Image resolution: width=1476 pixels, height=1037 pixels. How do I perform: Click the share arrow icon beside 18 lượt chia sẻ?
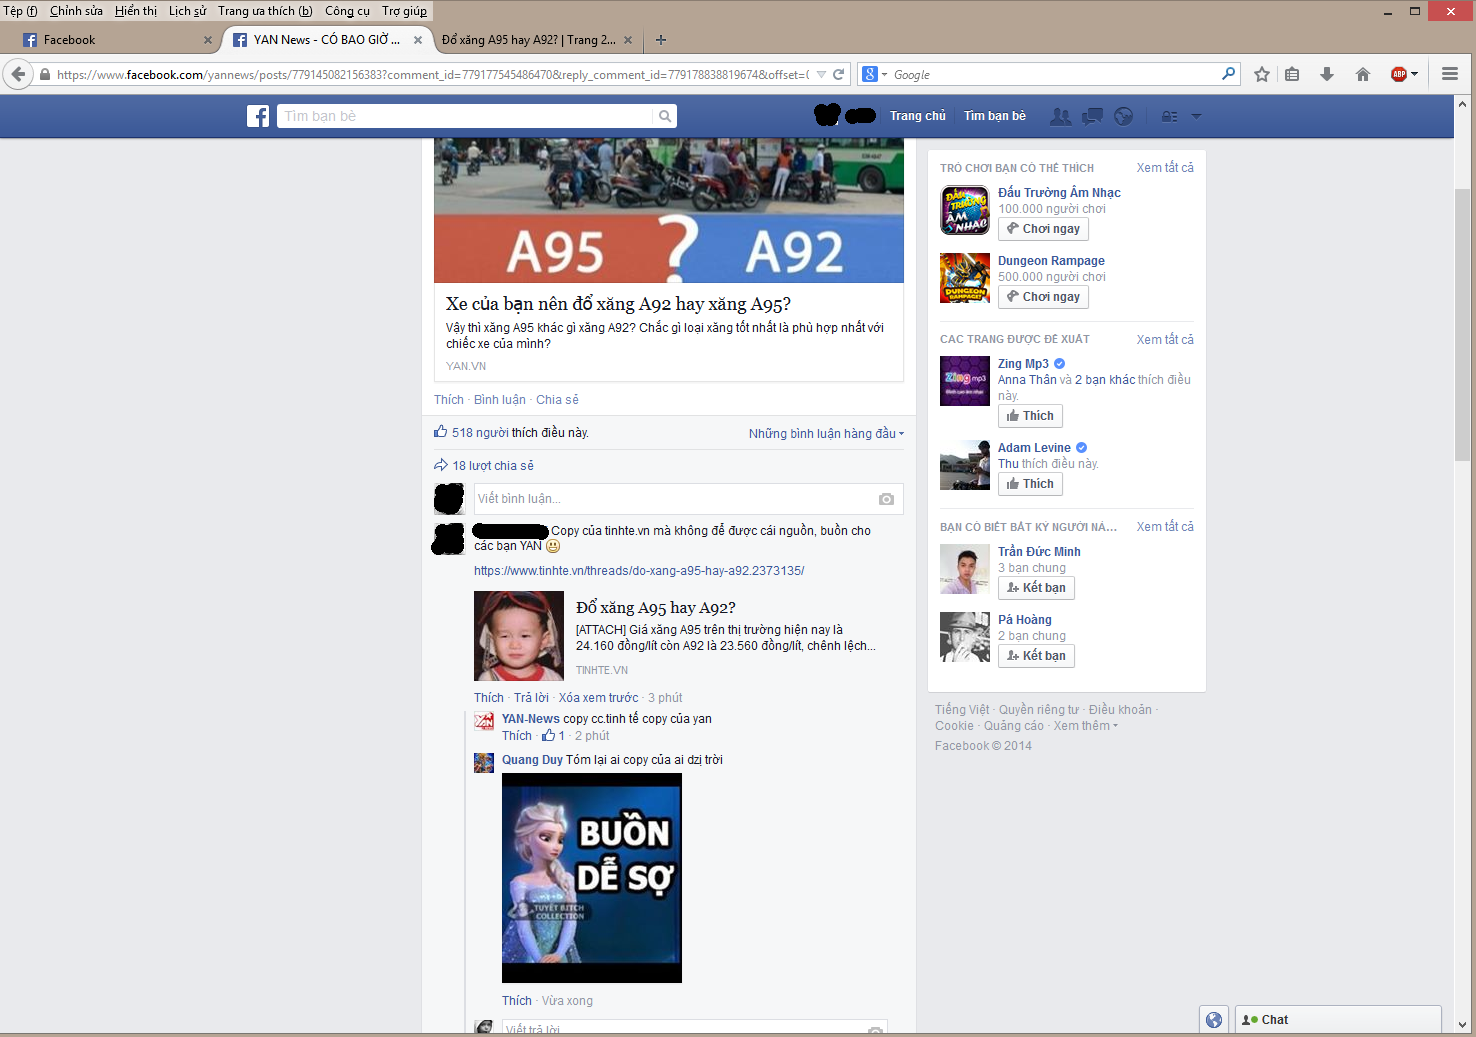(440, 465)
